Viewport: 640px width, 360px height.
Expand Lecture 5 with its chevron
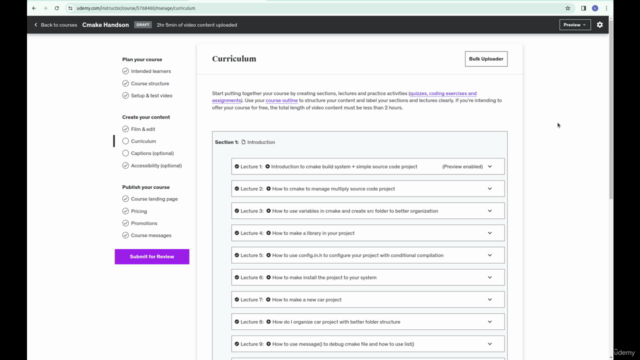click(490, 255)
